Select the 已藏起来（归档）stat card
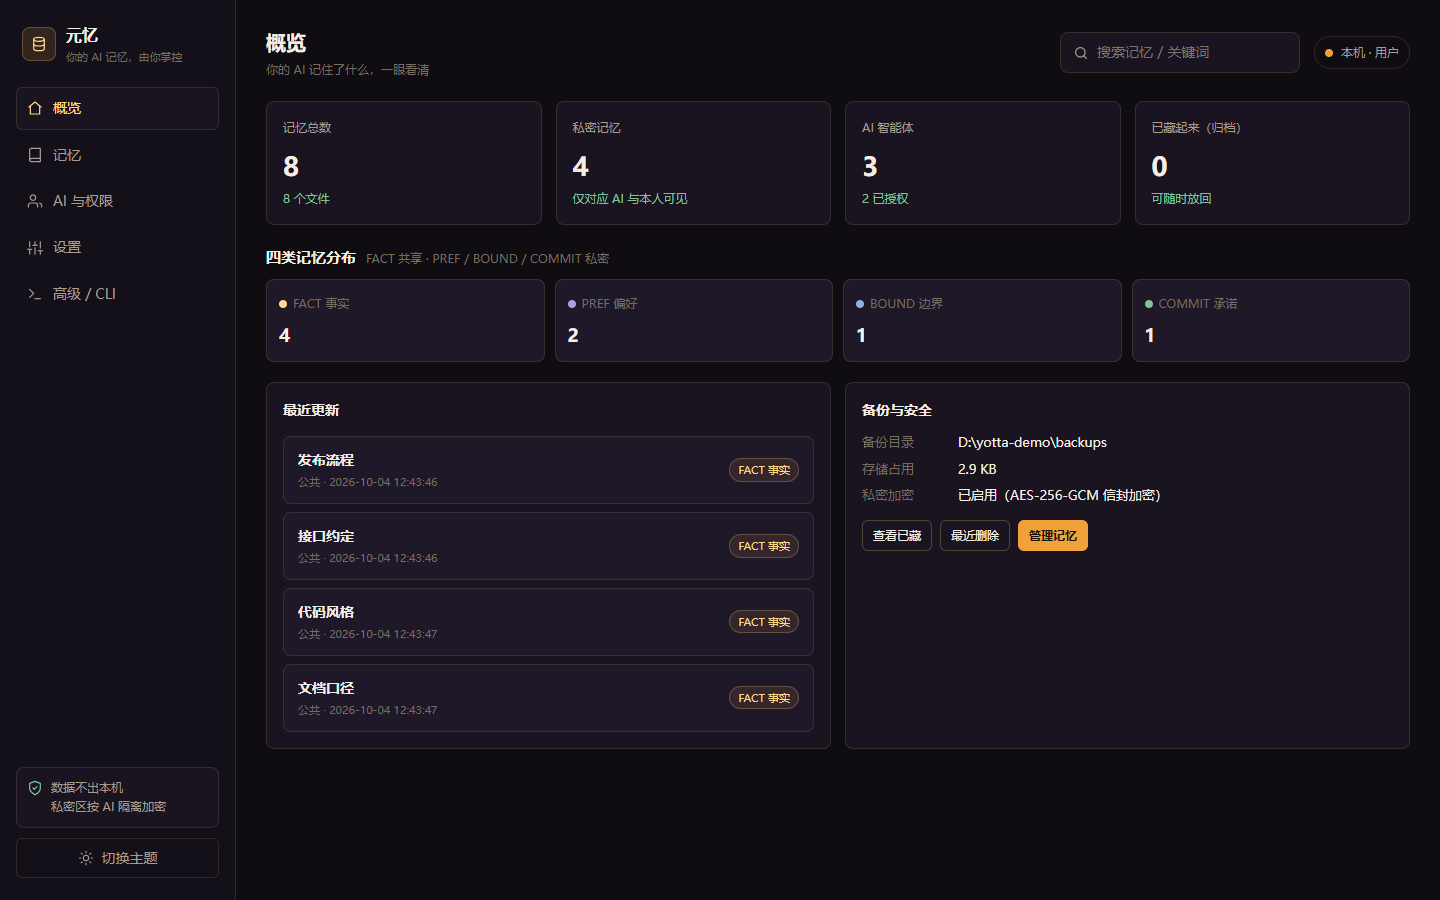The height and width of the screenshot is (900, 1440). click(x=1272, y=163)
